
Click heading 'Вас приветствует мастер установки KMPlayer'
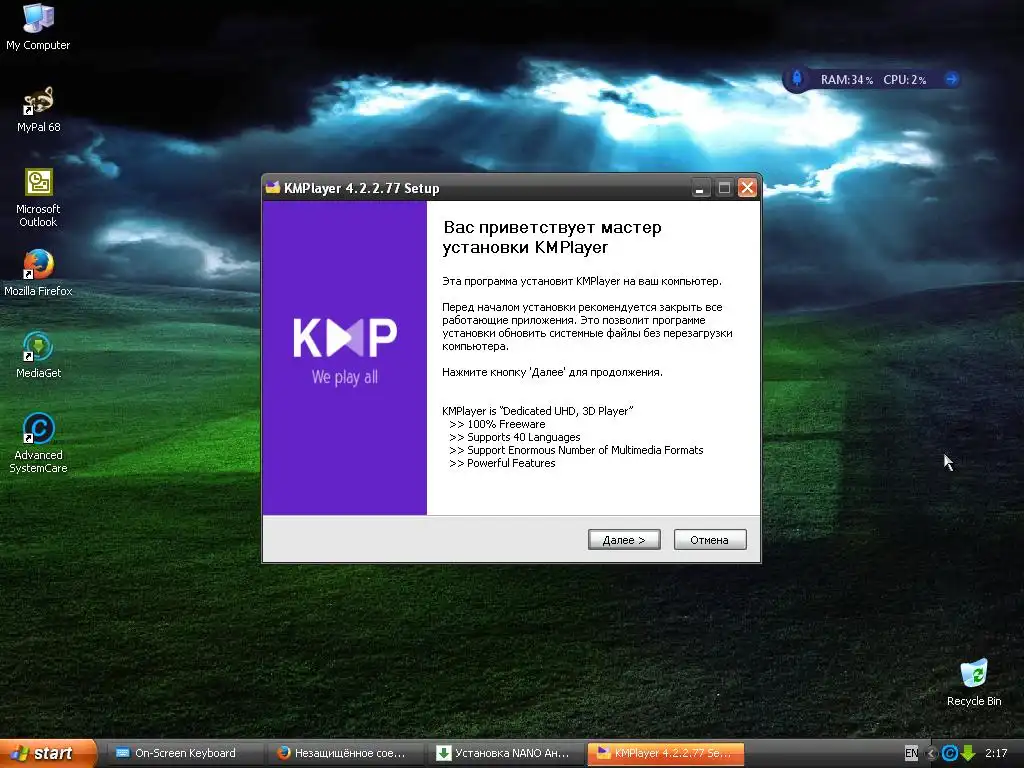coord(552,237)
